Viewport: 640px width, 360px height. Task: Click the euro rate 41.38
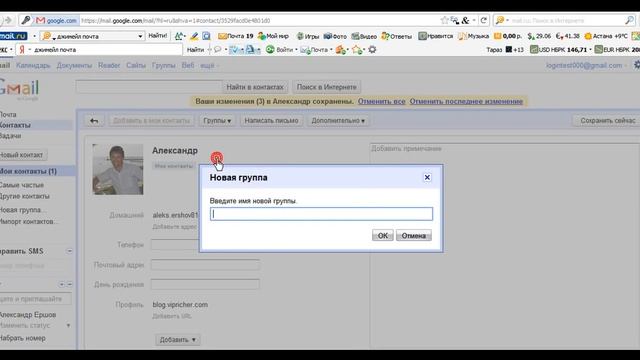point(567,36)
